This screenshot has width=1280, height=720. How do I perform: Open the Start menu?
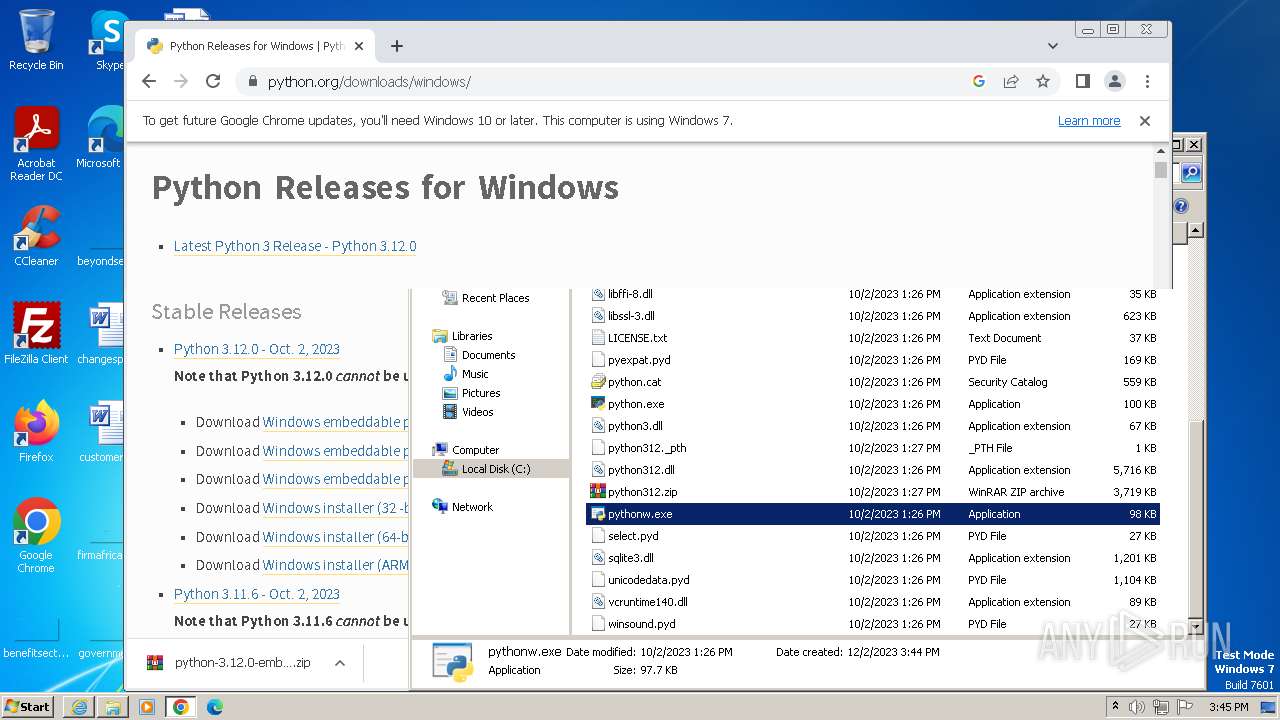point(27,706)
